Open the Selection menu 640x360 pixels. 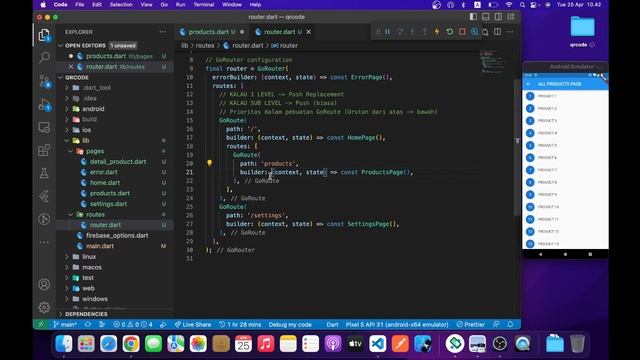pyautogui.click(x=121, y=4)
